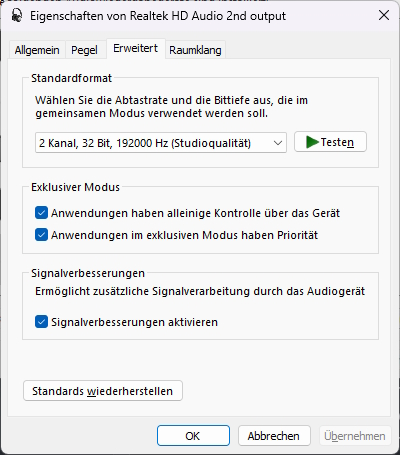This screenshot has width=400, height=455.
Task: Click the chevron arrow of the format combo box
Action: [x=278, y=143]
